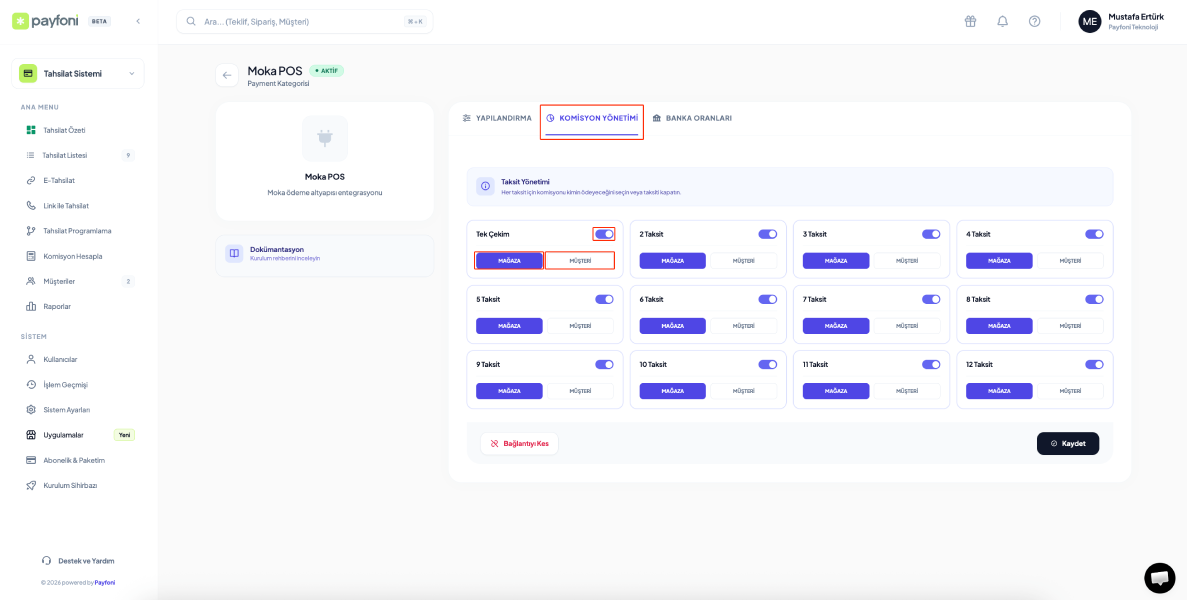1187x600 pixels.
Task: Disable the 6 Taksit toggle
Action: tap(767, 299)
